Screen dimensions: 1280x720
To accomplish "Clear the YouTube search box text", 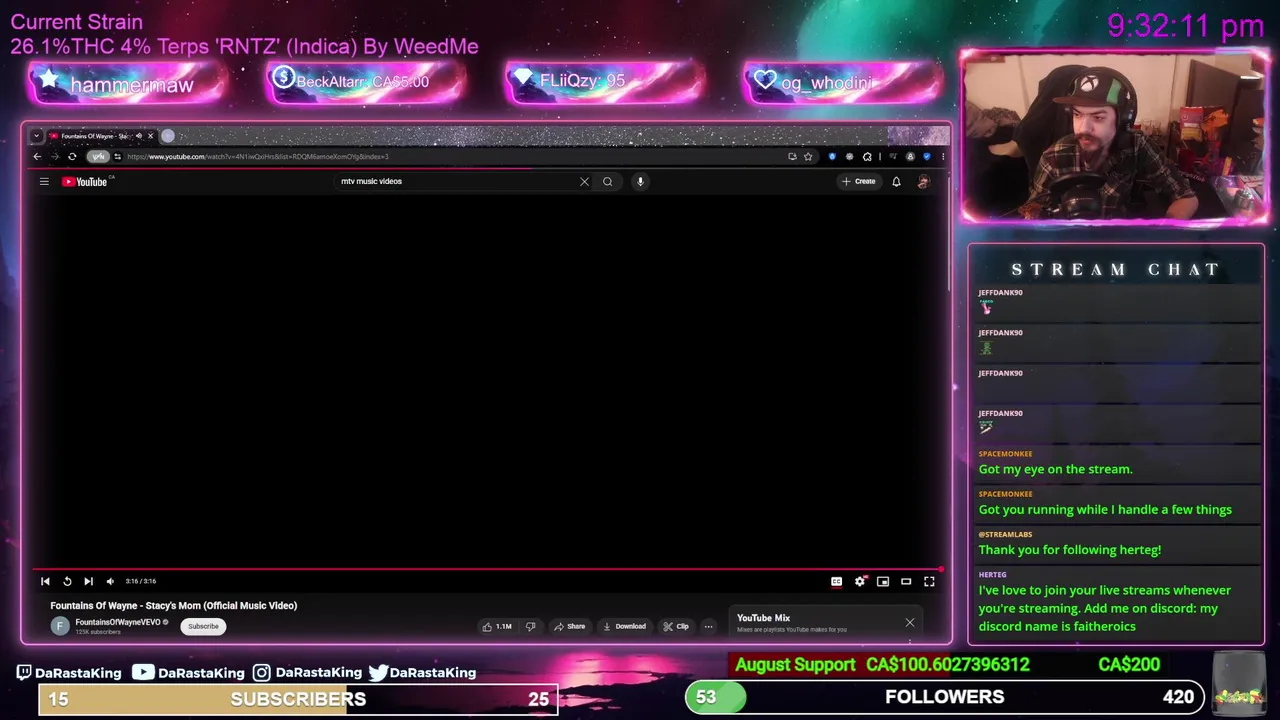I will point(584,181).
